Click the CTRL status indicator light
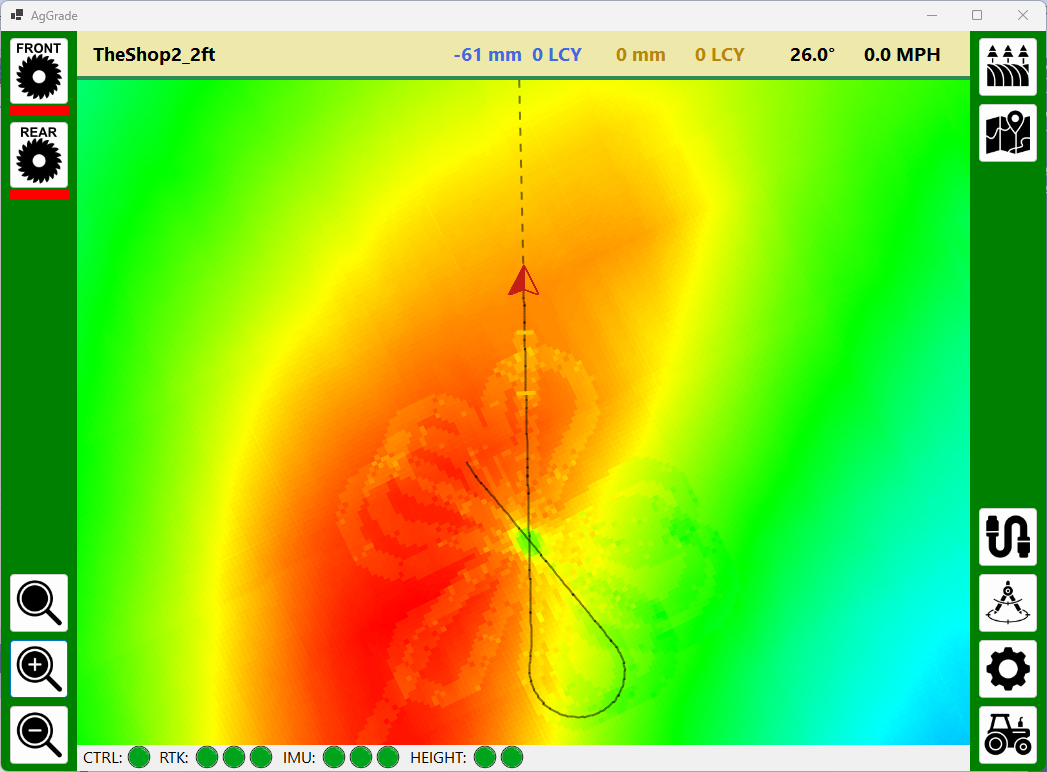This screenshot has height=772, width=1047. [139, 758]
